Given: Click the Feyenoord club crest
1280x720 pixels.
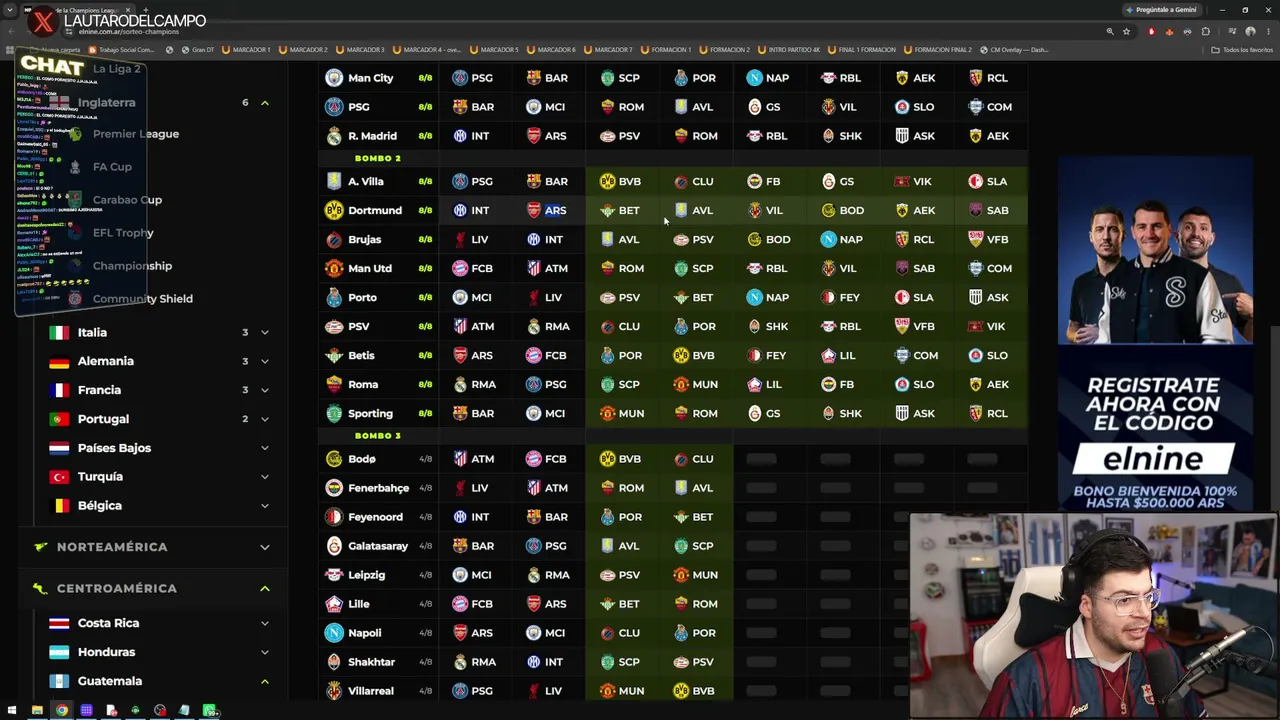Looking at the screenshot, I should 334,517.
